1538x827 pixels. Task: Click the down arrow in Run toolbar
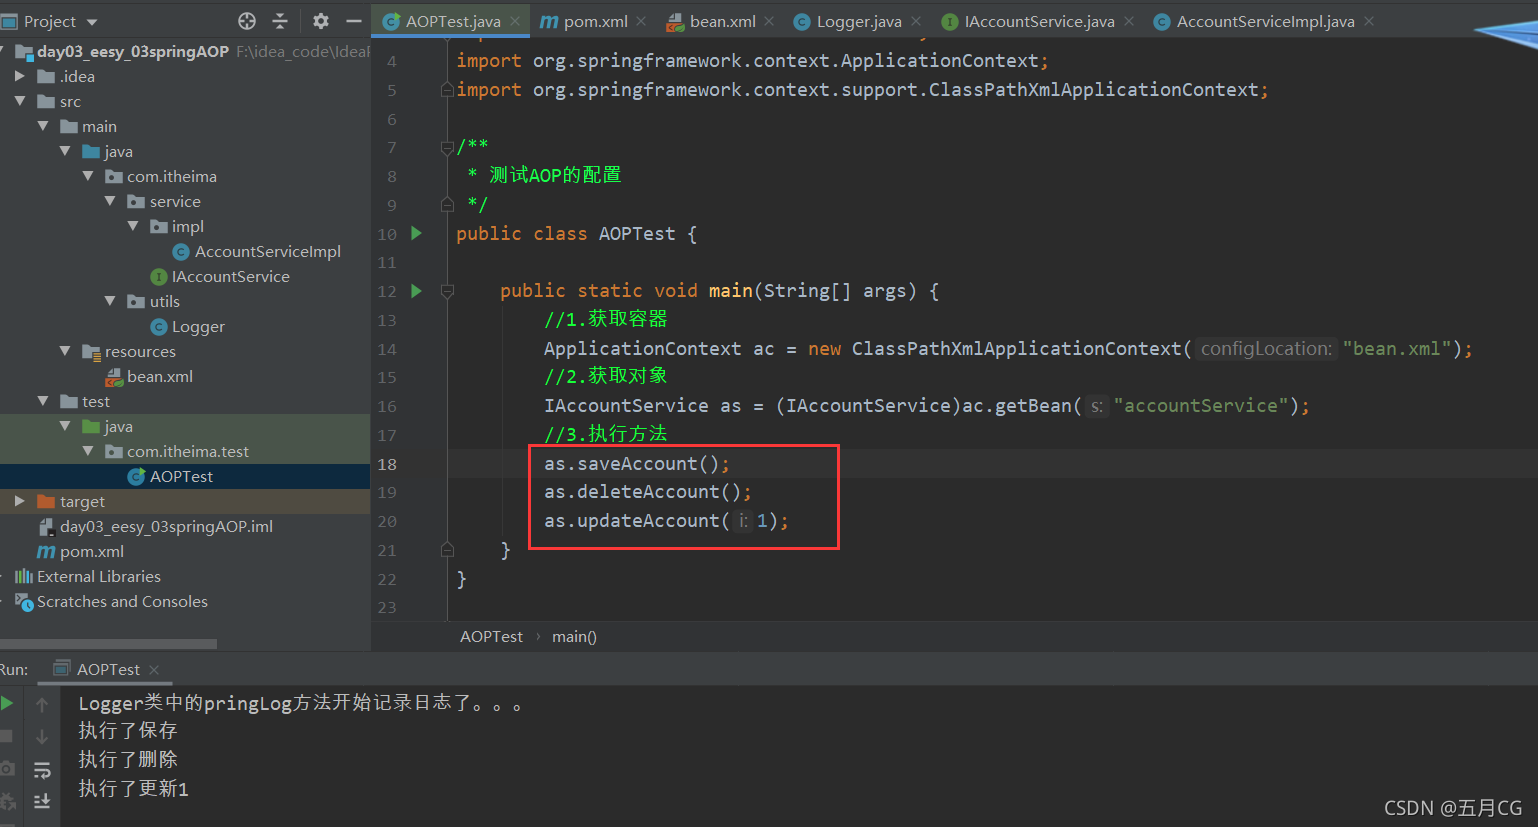coord(42,736)
